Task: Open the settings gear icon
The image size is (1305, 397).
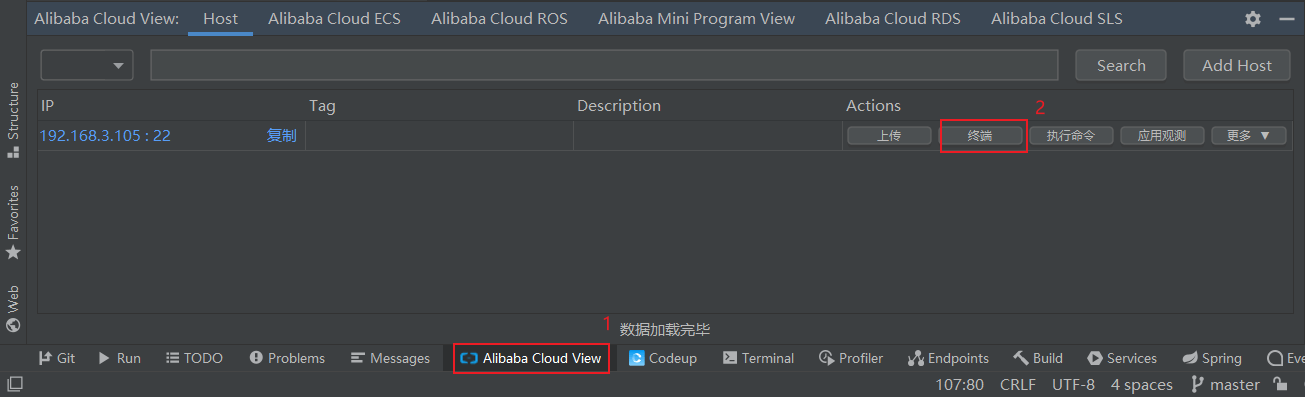Action: pos(1253,19)
